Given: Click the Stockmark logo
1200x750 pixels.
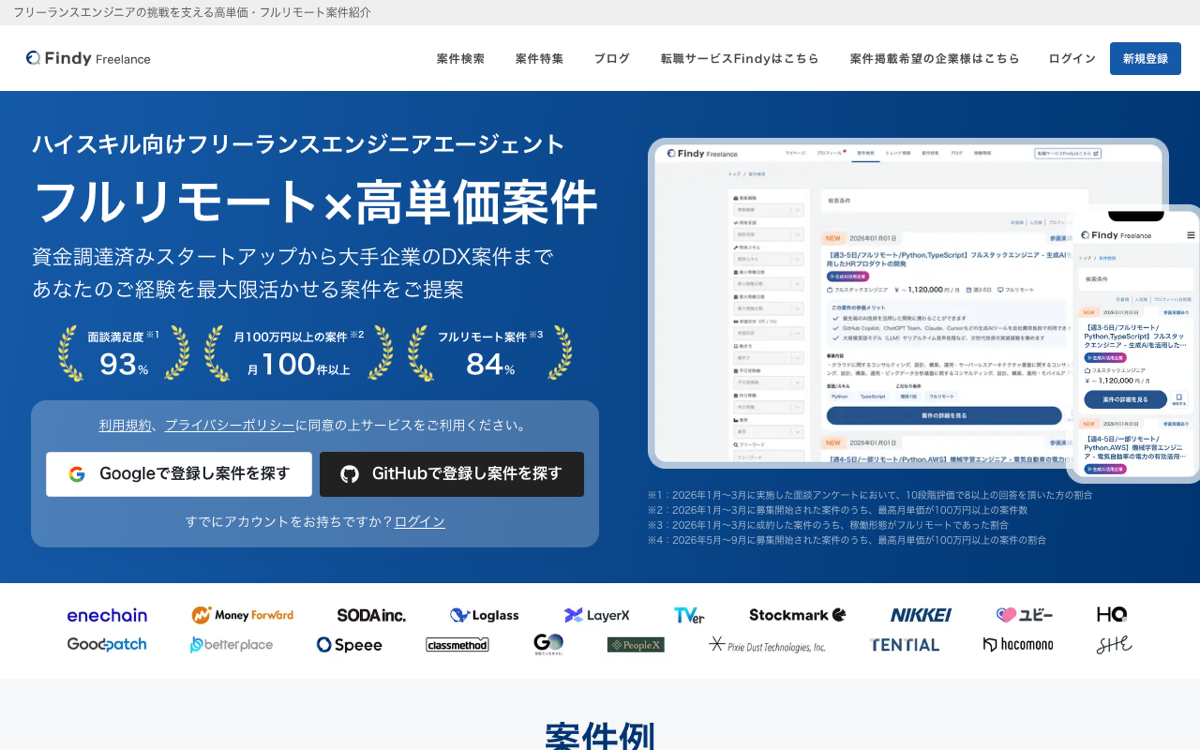Looking at the screenshot, I should pyautogui.click(x=797, y=615).
